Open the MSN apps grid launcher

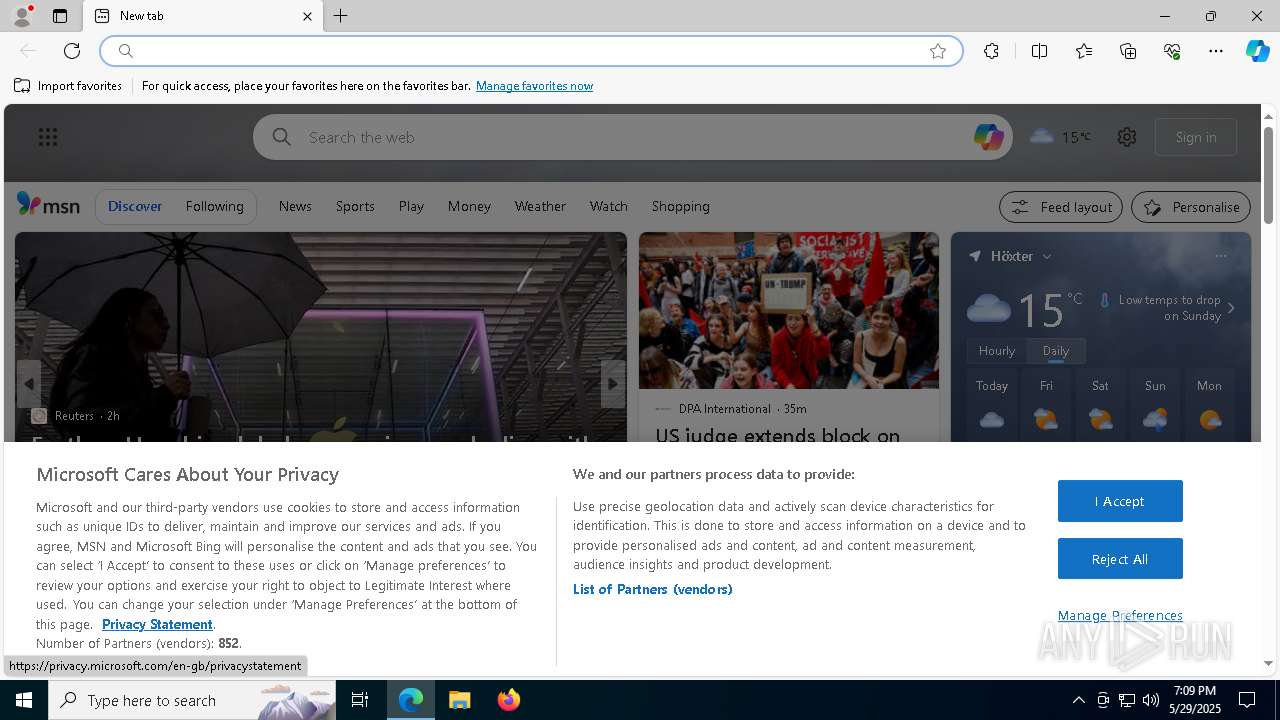point(48,137)
